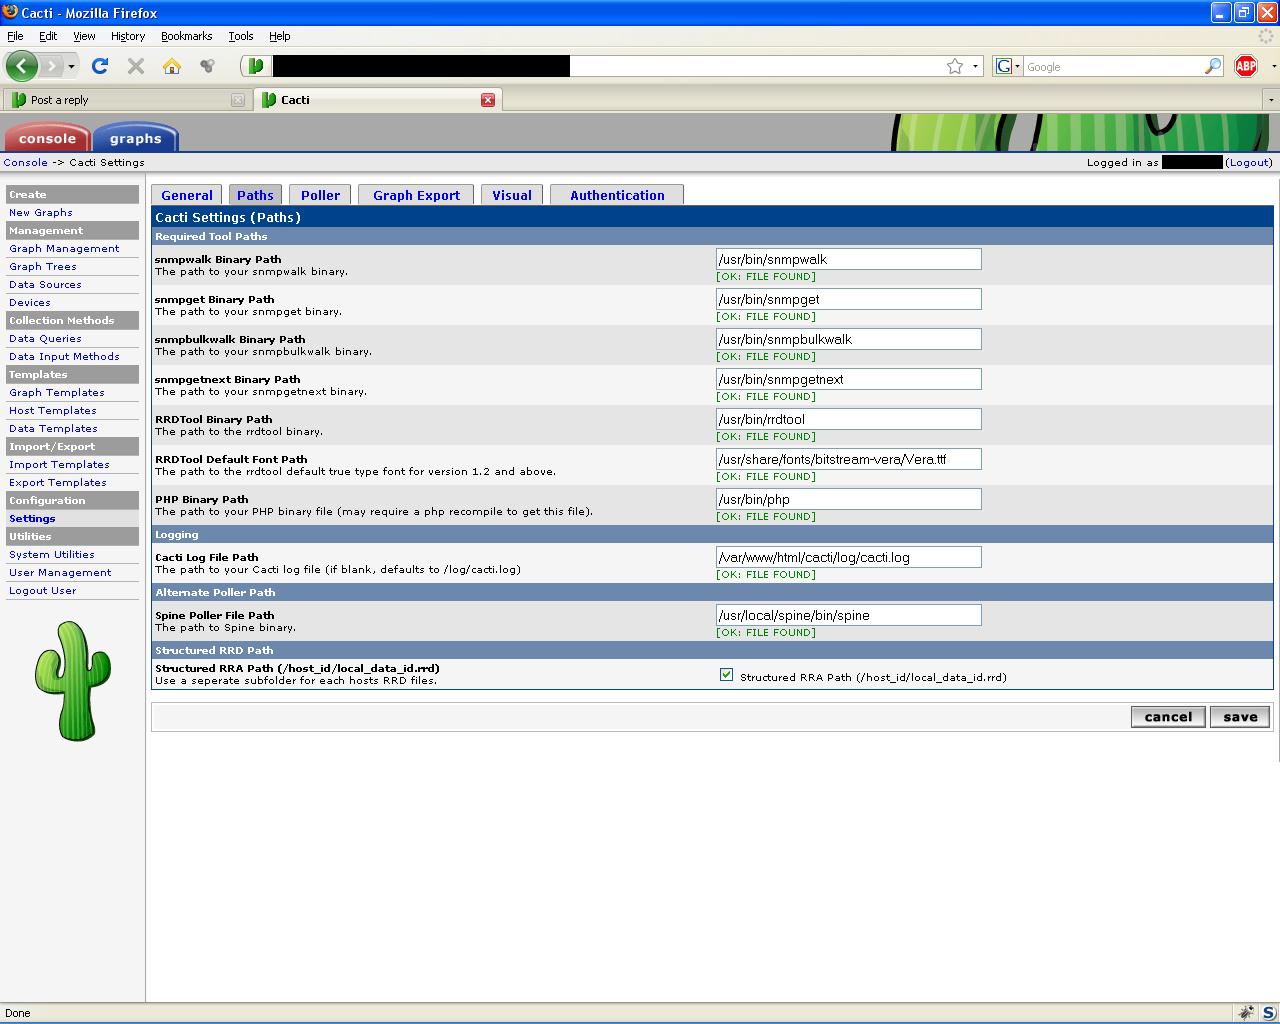
Task: Click the status bar S icon
Action: pyautogui.click(x=1267, y=1012)
